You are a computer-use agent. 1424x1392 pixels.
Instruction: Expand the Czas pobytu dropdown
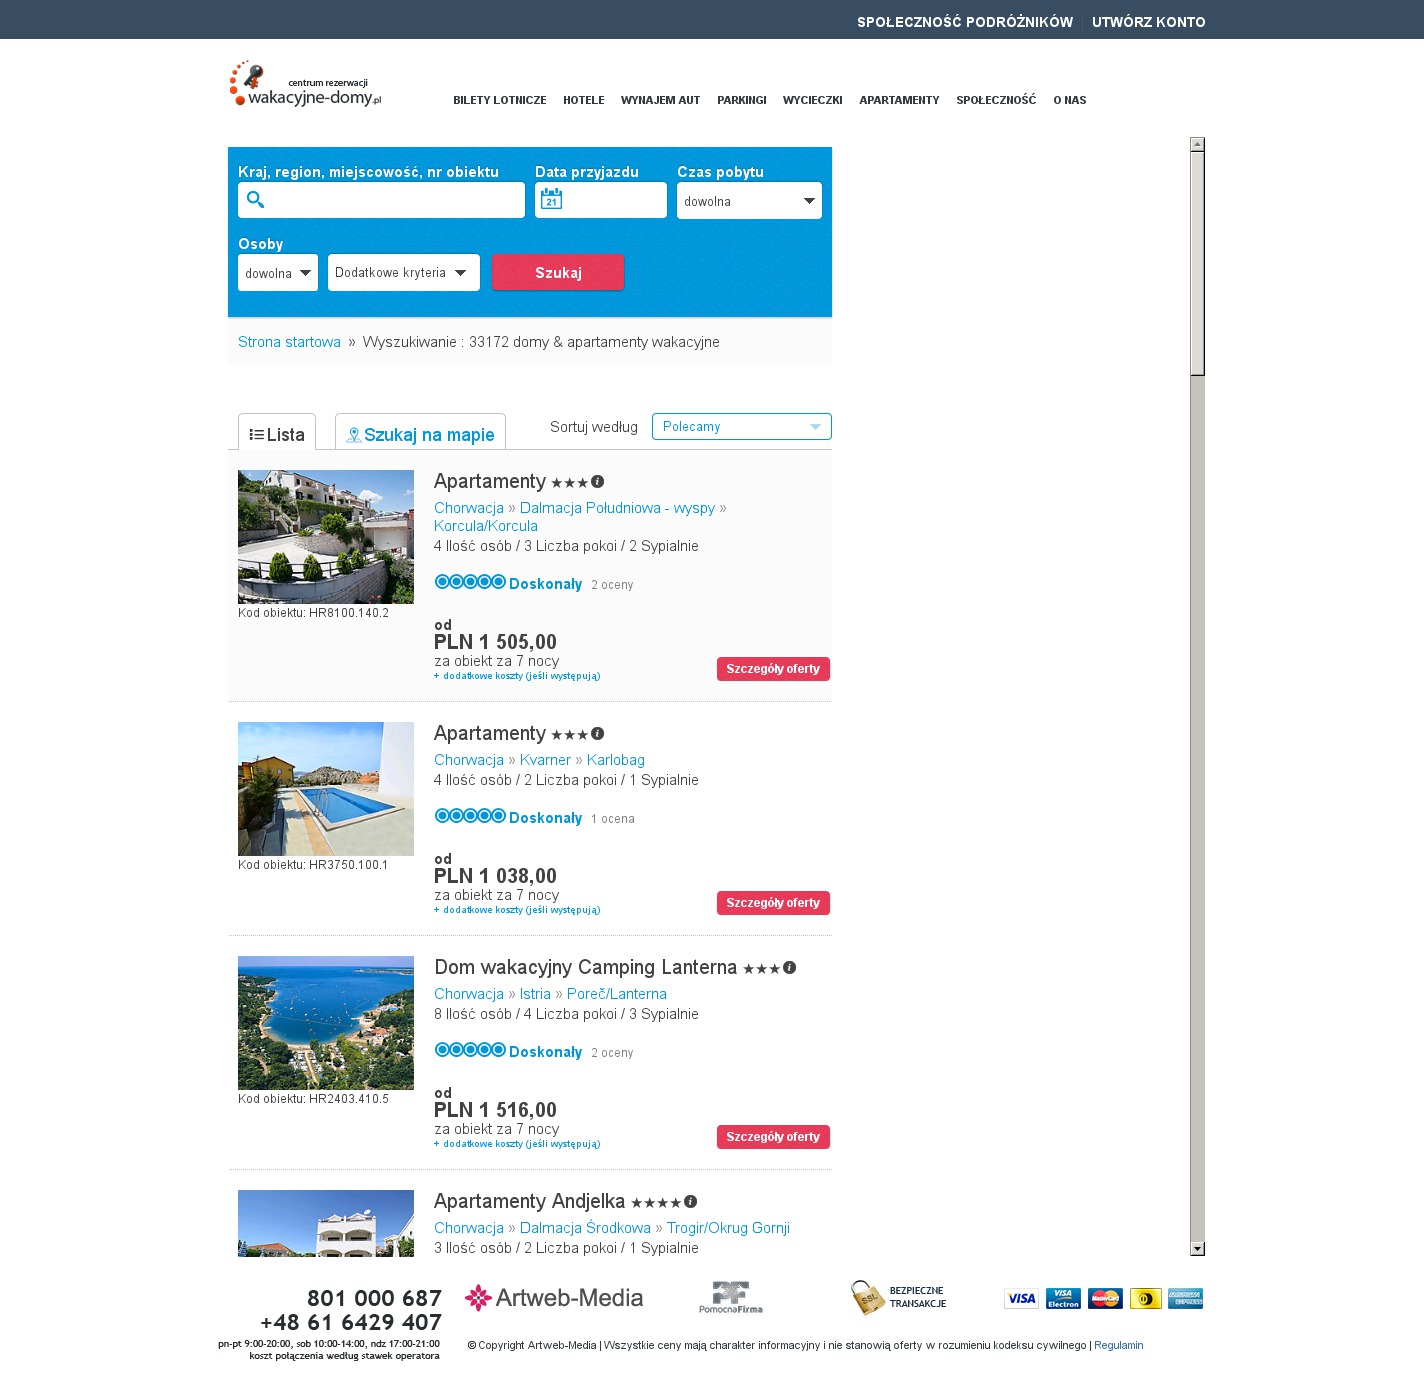[750, 200]
